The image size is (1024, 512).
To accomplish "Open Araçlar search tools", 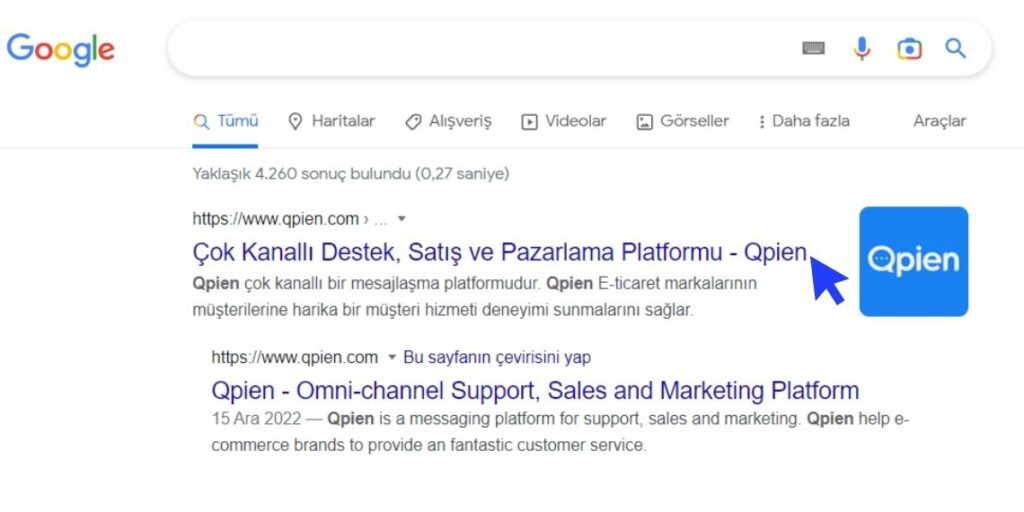I will [x=939, y=121].
